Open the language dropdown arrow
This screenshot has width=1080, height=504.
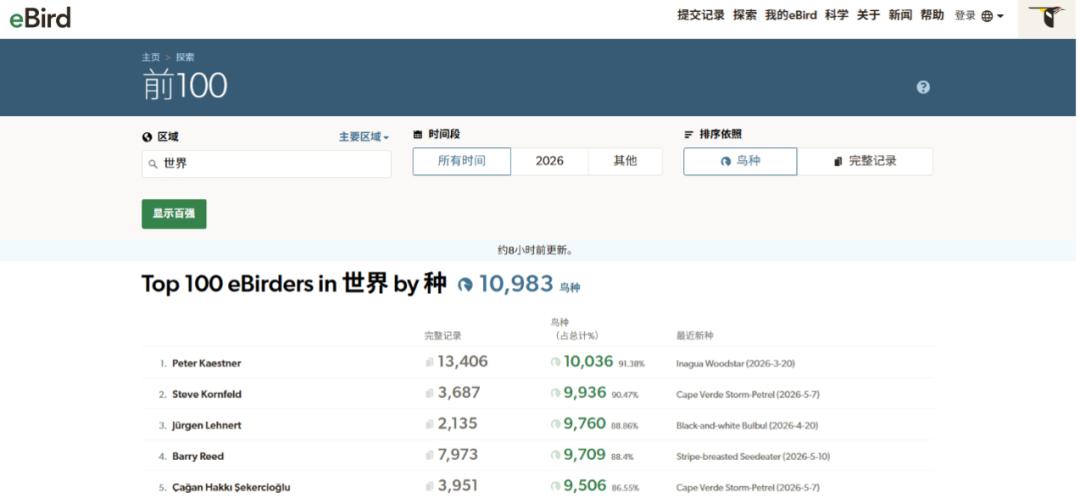(x=1000, y=17)
